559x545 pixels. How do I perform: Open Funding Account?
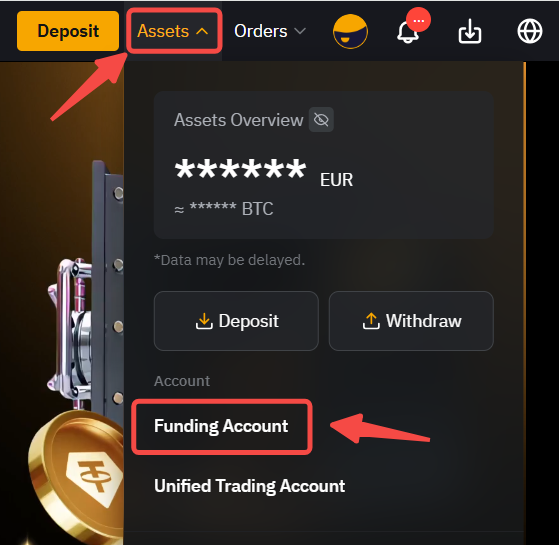221,426
